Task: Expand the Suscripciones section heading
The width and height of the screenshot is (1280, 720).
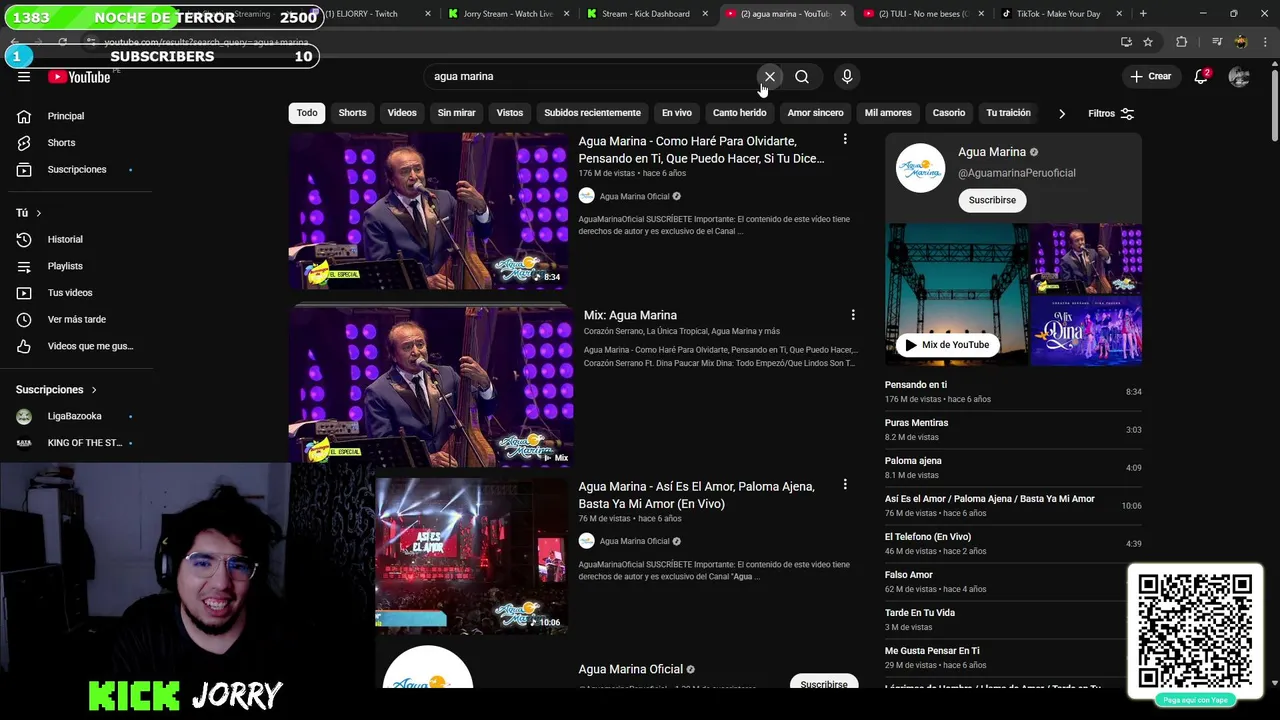Action: point(56,390)
